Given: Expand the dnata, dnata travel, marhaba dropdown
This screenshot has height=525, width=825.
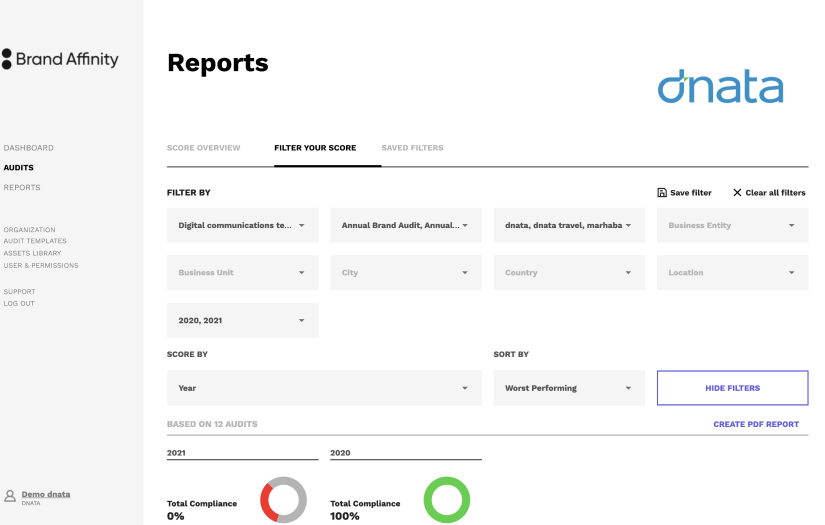Looking at the screenshot, I should click(x=569, y=225).
